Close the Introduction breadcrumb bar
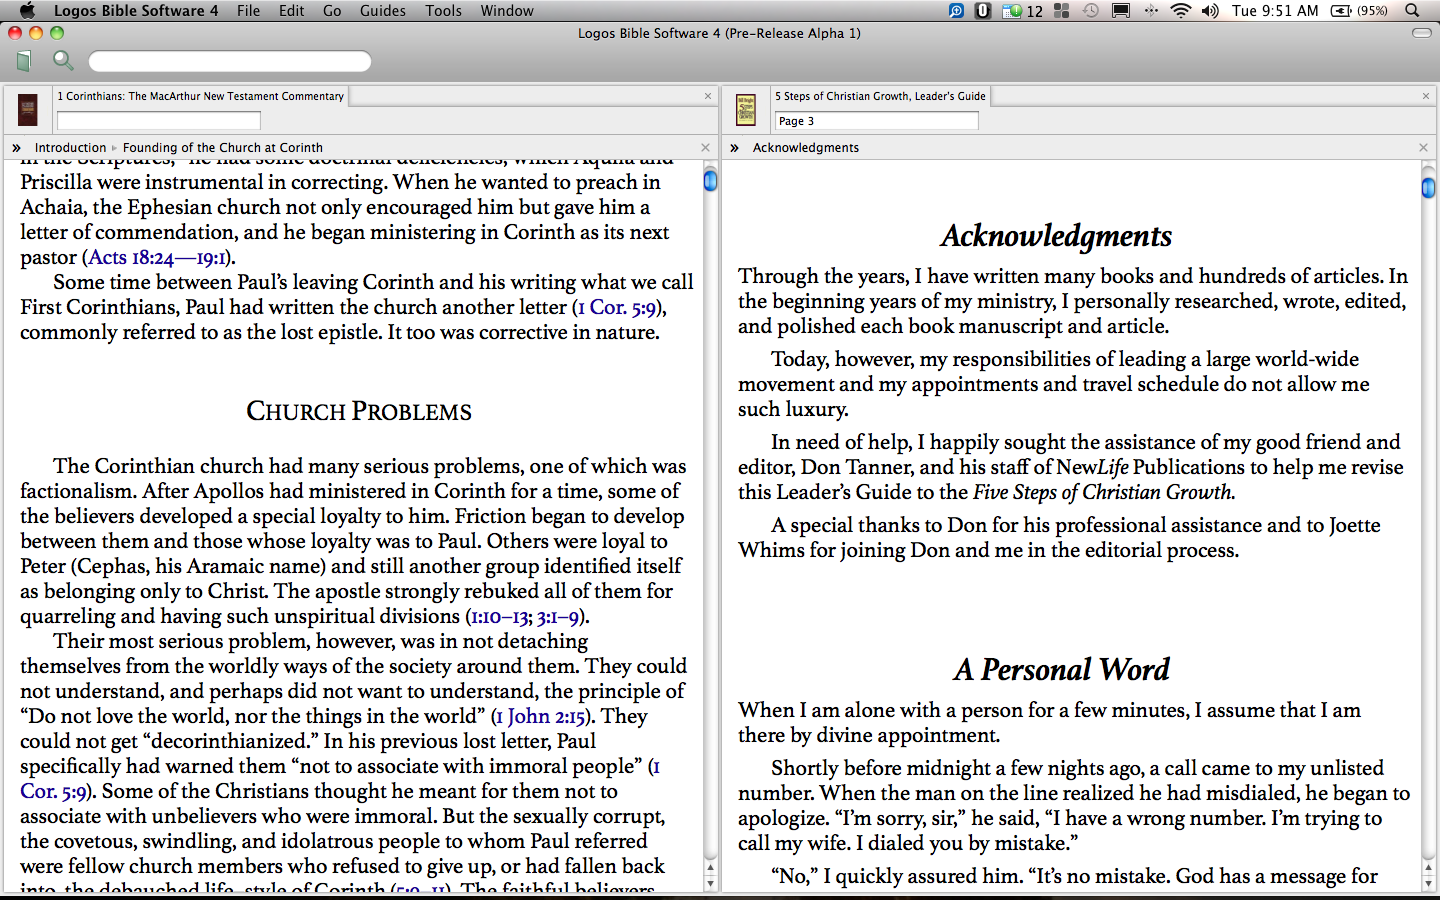Screen dimensions: 1440x900 click(x=705, y=147)
